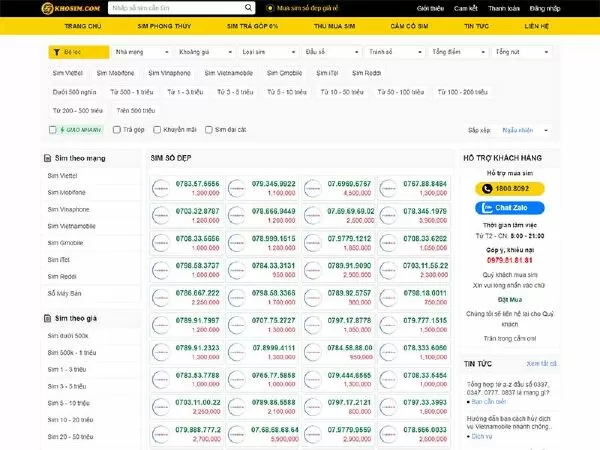600x450 pixels.
Task: Click carrier logo next to 0786.667.222
Action: [x=161, y=297]
